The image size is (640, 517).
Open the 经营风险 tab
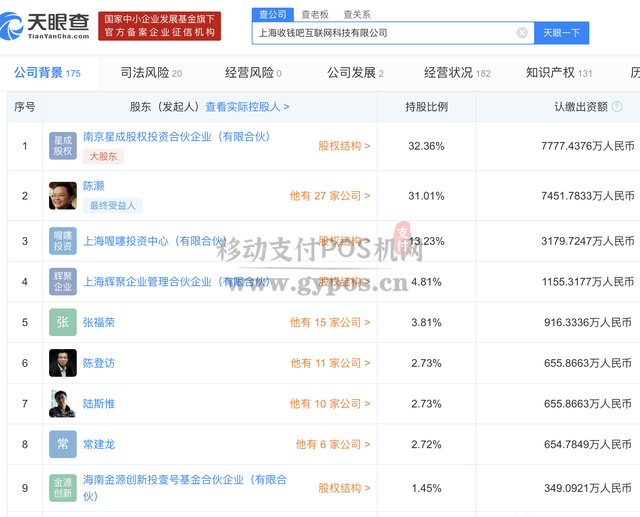tap(253, 73)
